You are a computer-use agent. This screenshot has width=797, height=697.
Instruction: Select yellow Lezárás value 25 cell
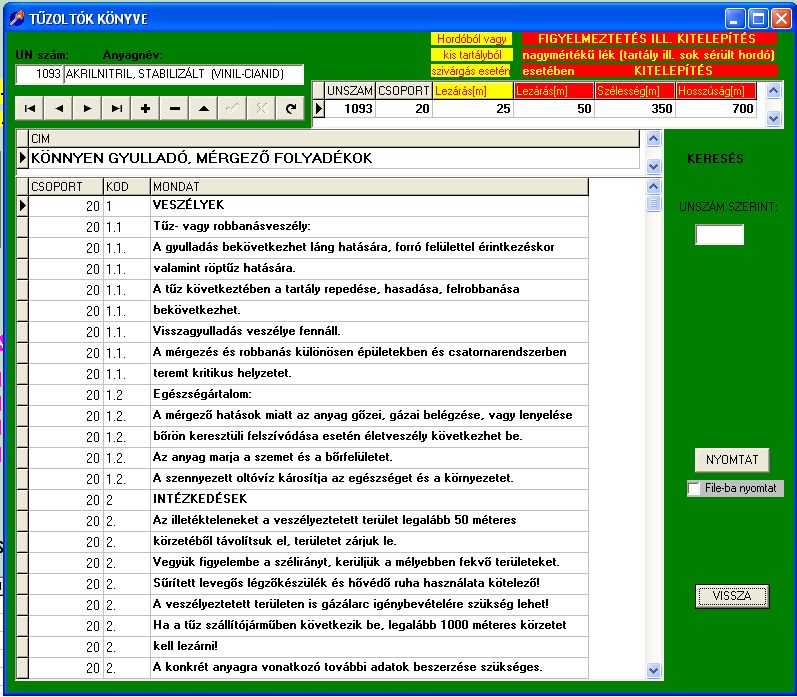click(473, 108)
